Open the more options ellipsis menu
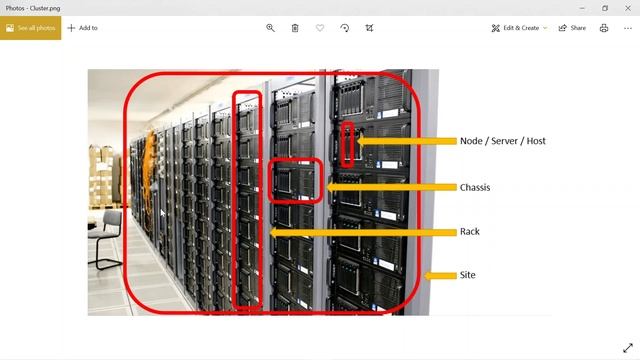 pyautogui.click(x=628, y=28)
